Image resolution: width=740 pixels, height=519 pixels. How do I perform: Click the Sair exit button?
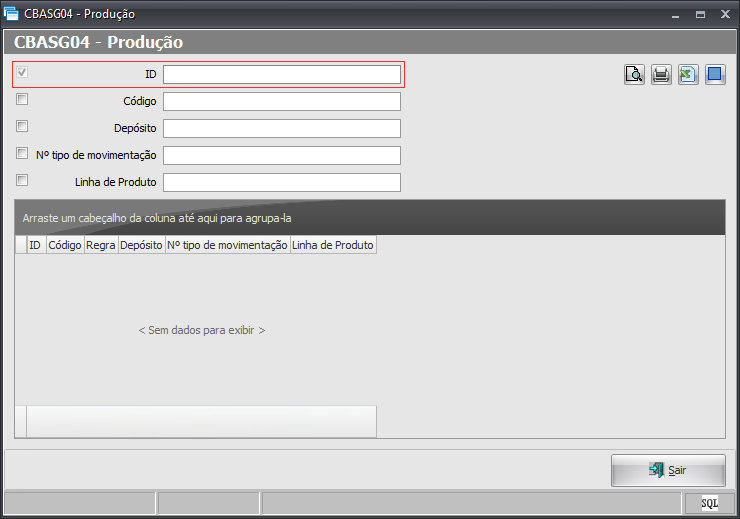click(668, 470)
